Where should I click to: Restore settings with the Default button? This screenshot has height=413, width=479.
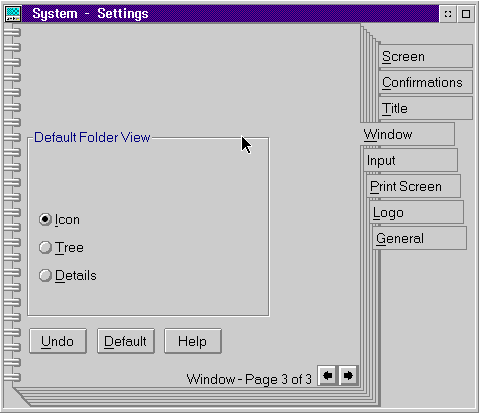tap(126, 341)
